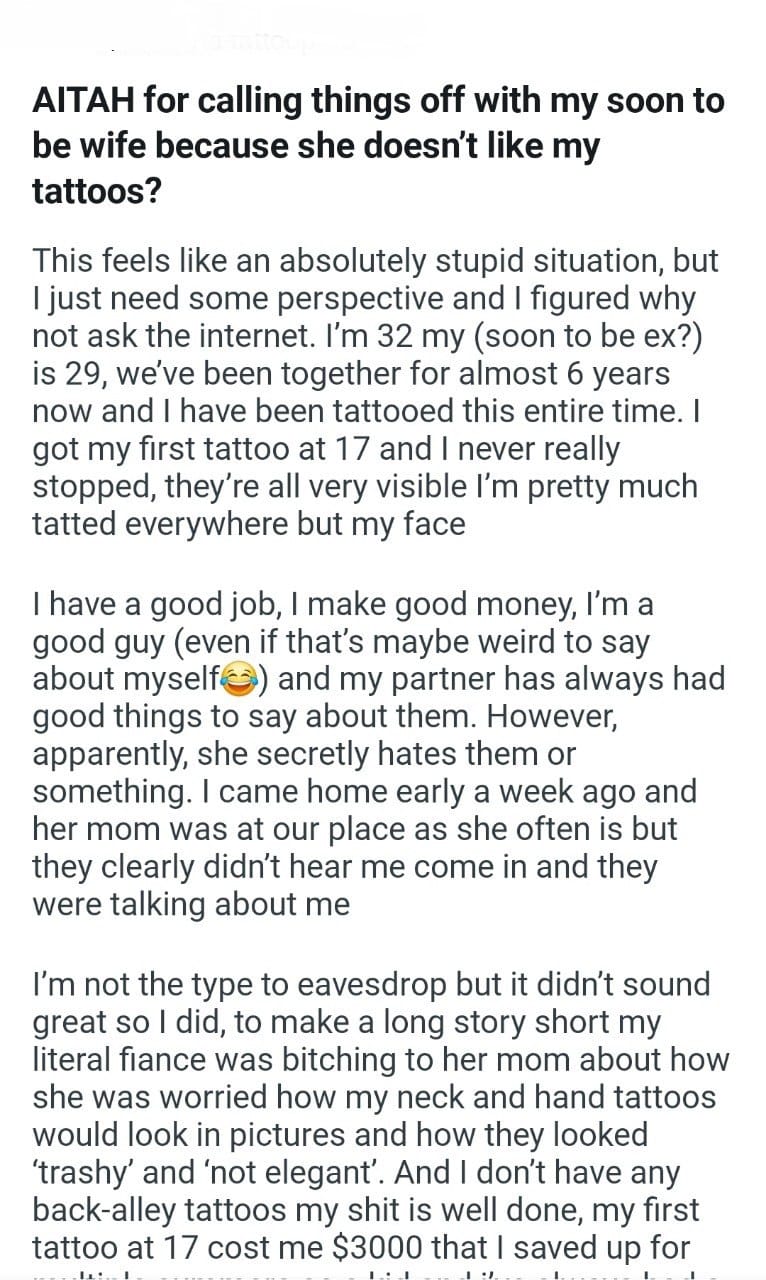Select the paragraph starting "I'm not the type"
The width and height of the screenshot is (766, 1280).
click(380, 1117)
